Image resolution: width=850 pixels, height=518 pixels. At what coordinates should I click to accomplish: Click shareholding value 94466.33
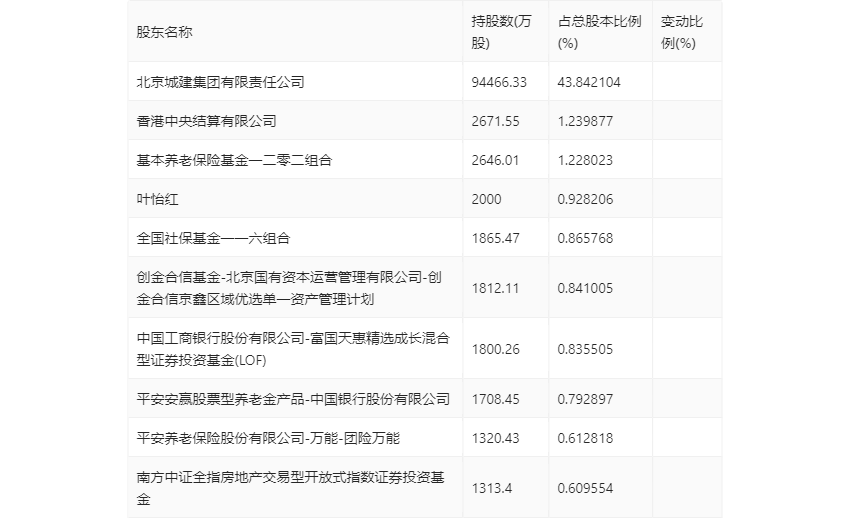[x=499, y=82]
